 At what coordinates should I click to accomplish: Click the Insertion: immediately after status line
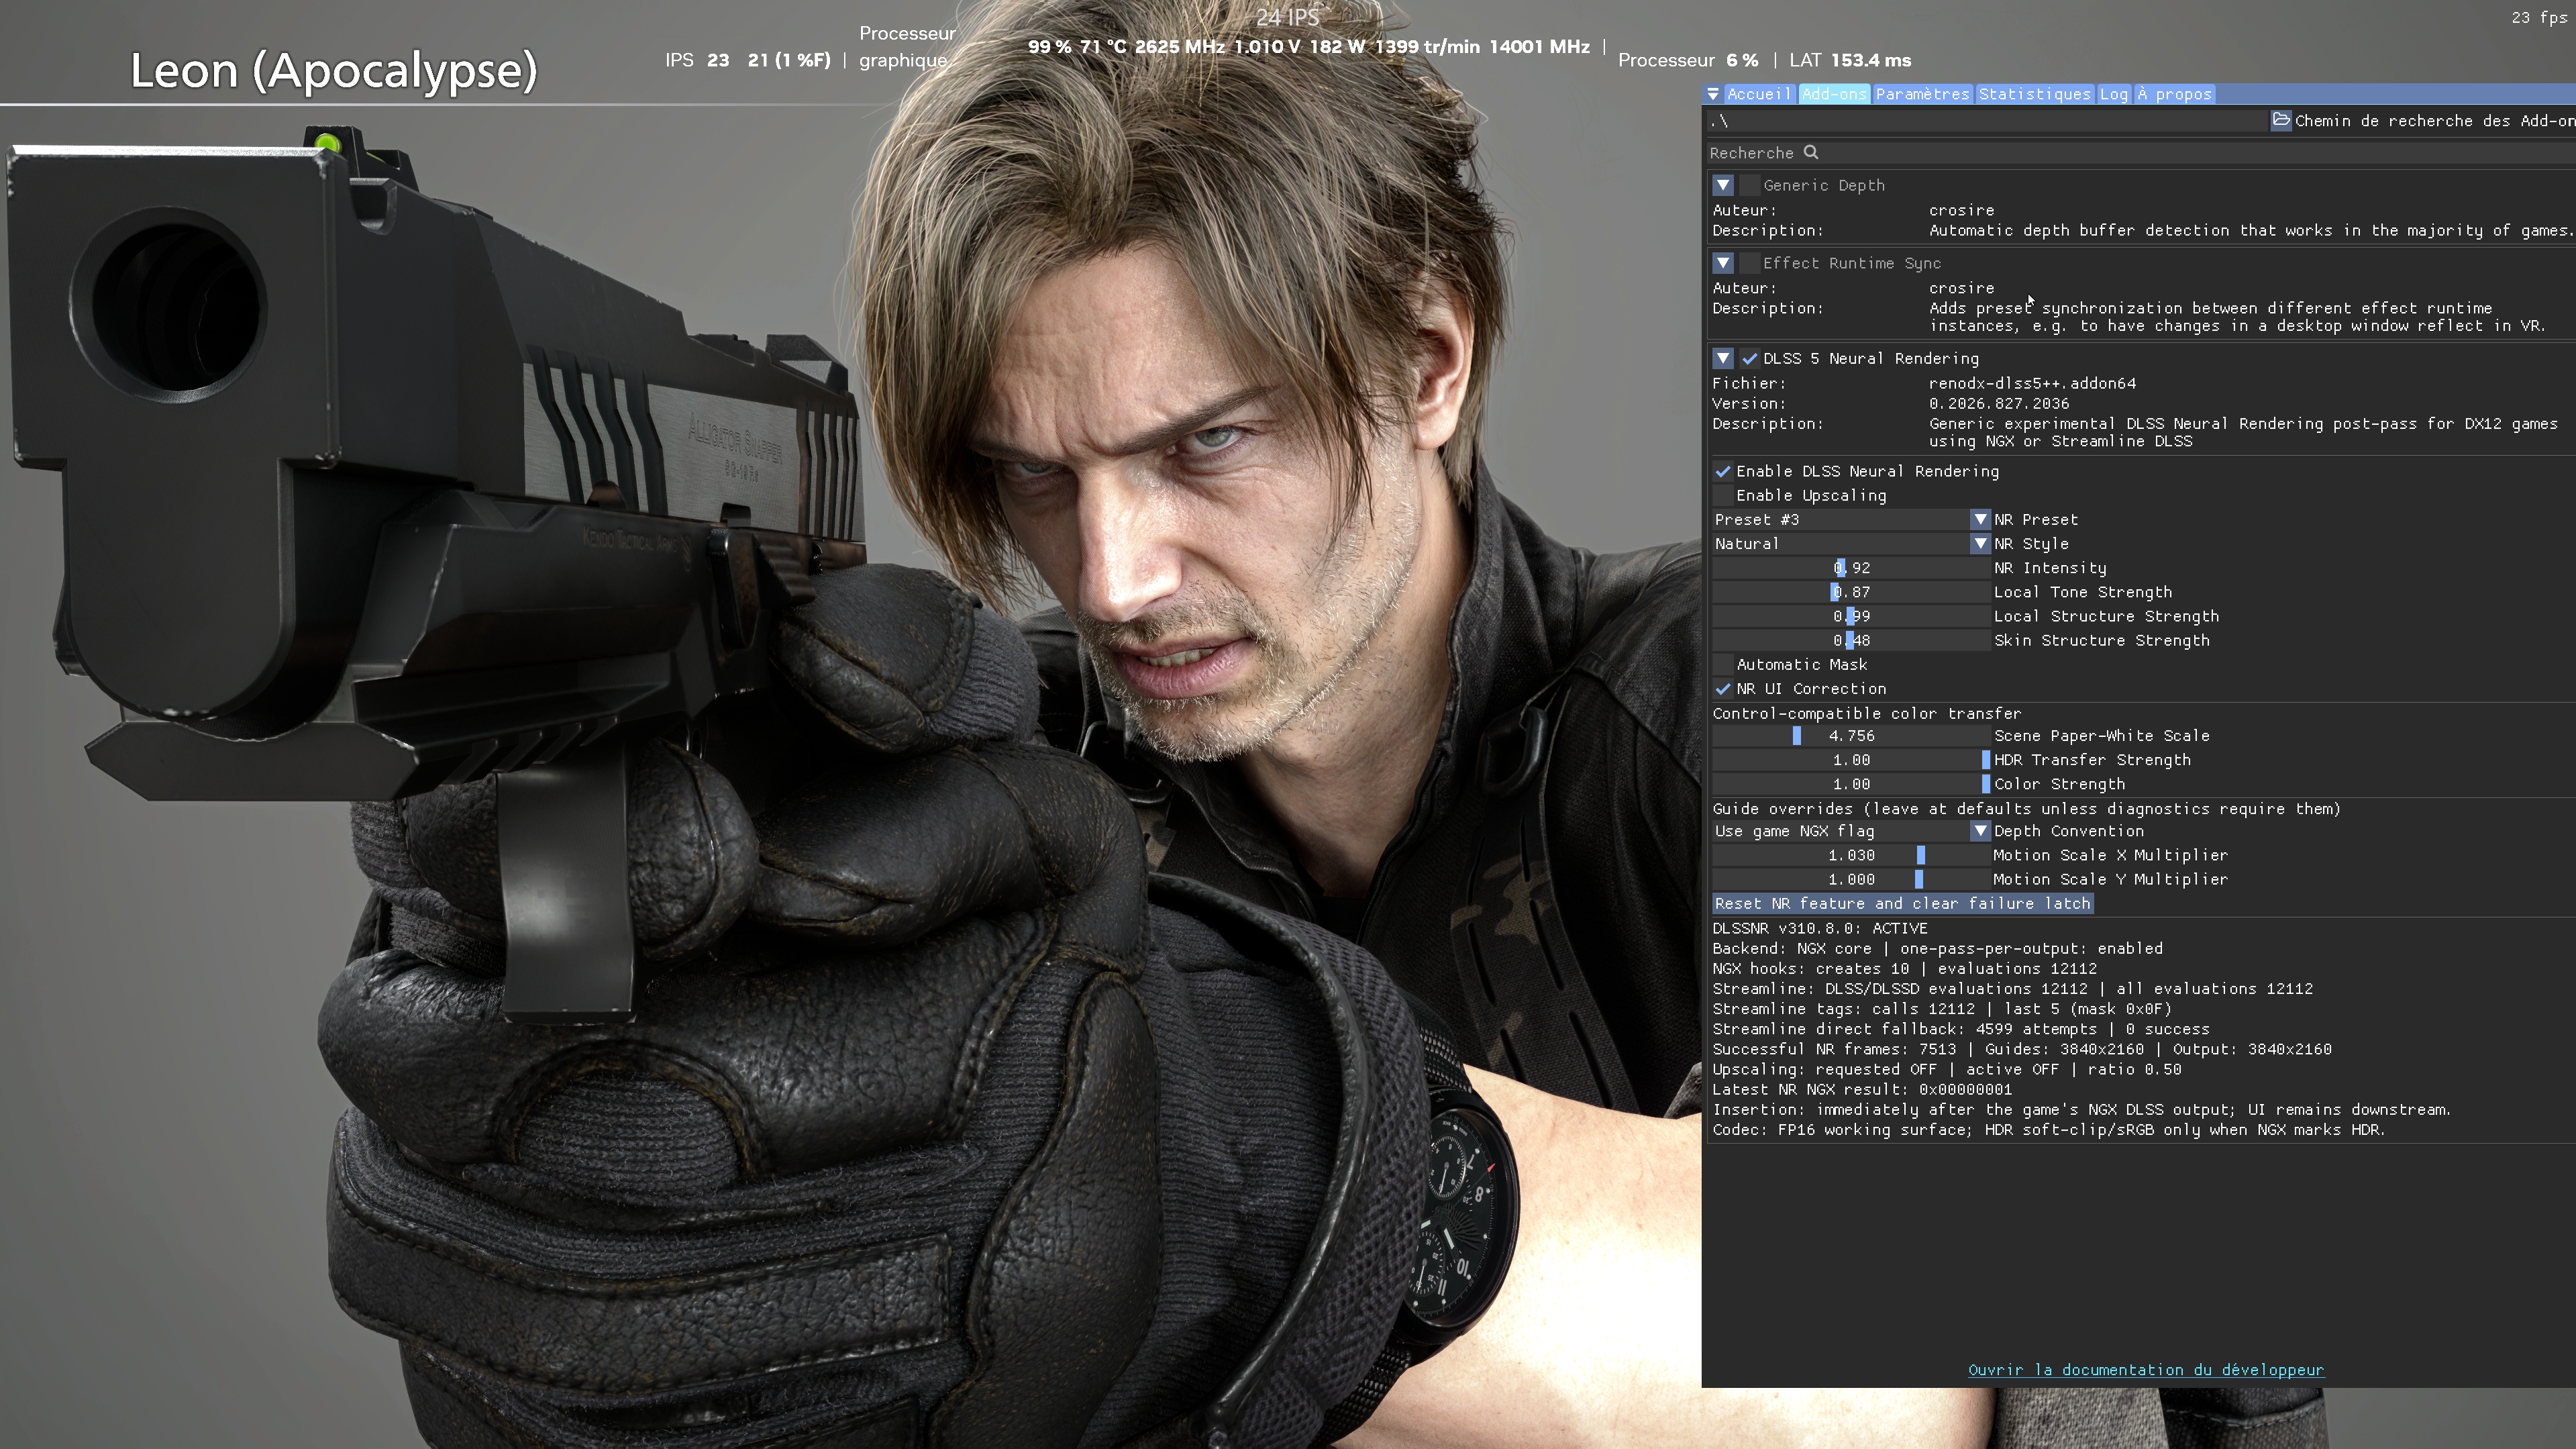(x=2082, y=1110)
